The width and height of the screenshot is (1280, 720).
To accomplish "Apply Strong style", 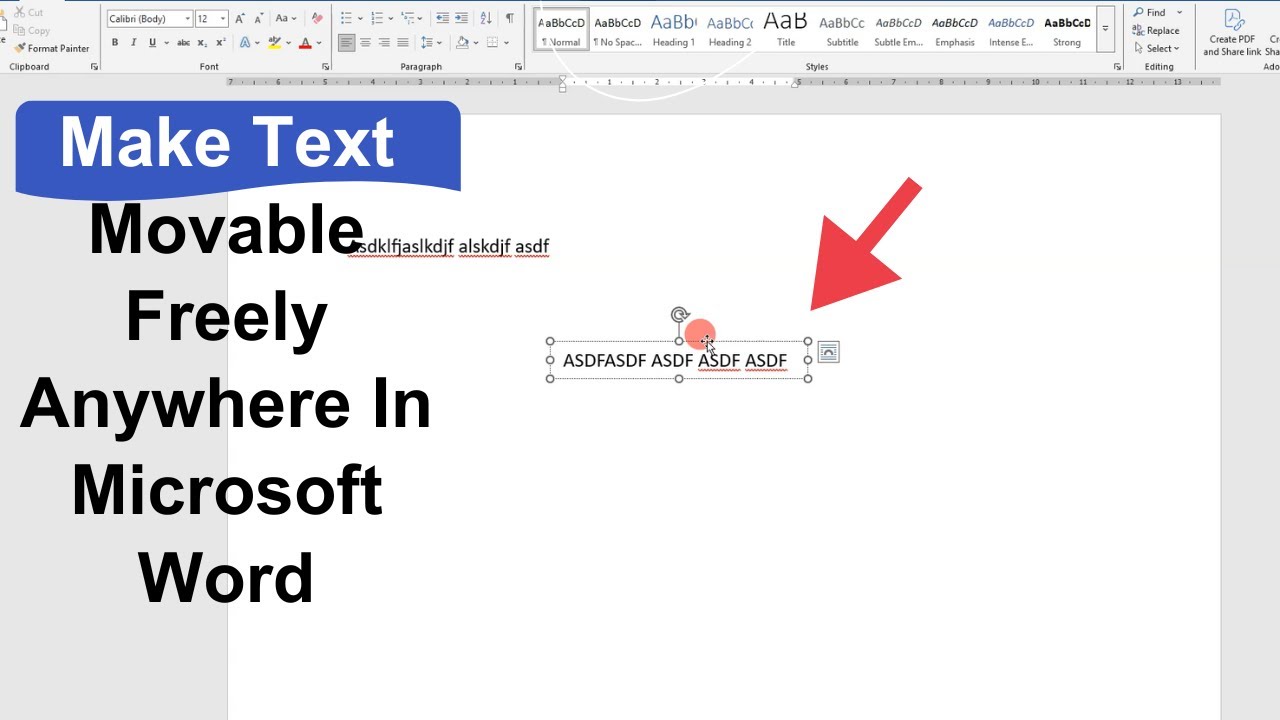I will [1067, 28].
